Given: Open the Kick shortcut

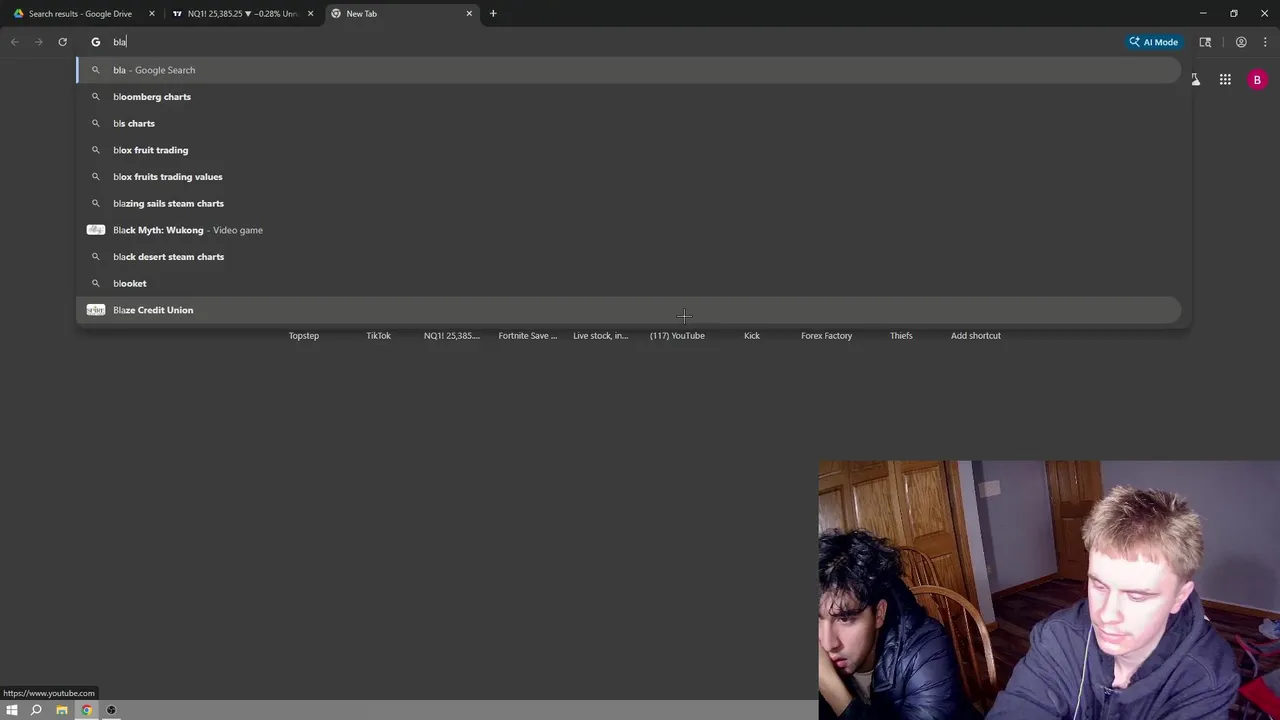Looking at the screenshot, I should 752,335.
